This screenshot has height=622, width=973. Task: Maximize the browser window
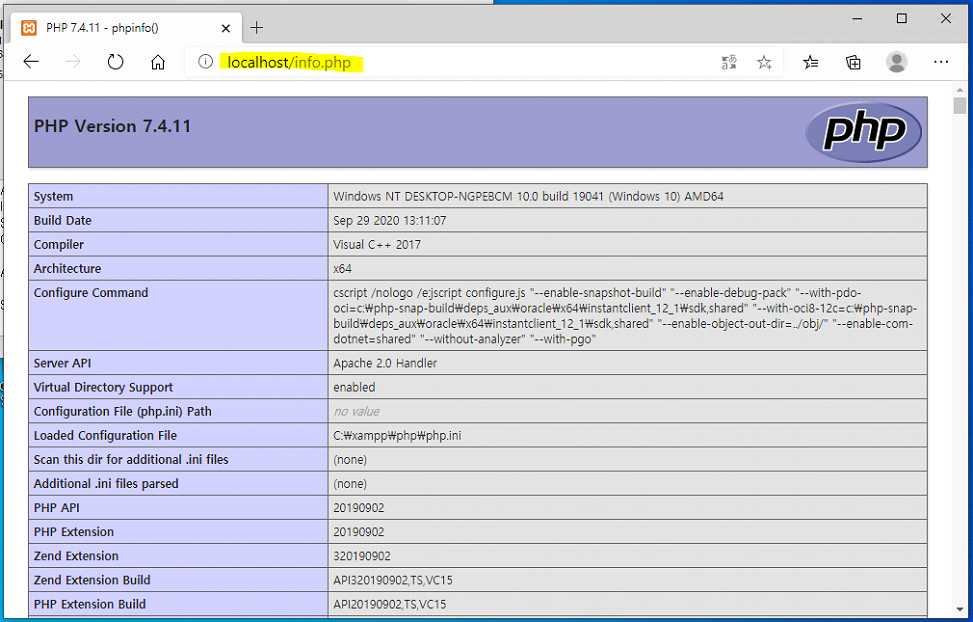click(902, 19)
